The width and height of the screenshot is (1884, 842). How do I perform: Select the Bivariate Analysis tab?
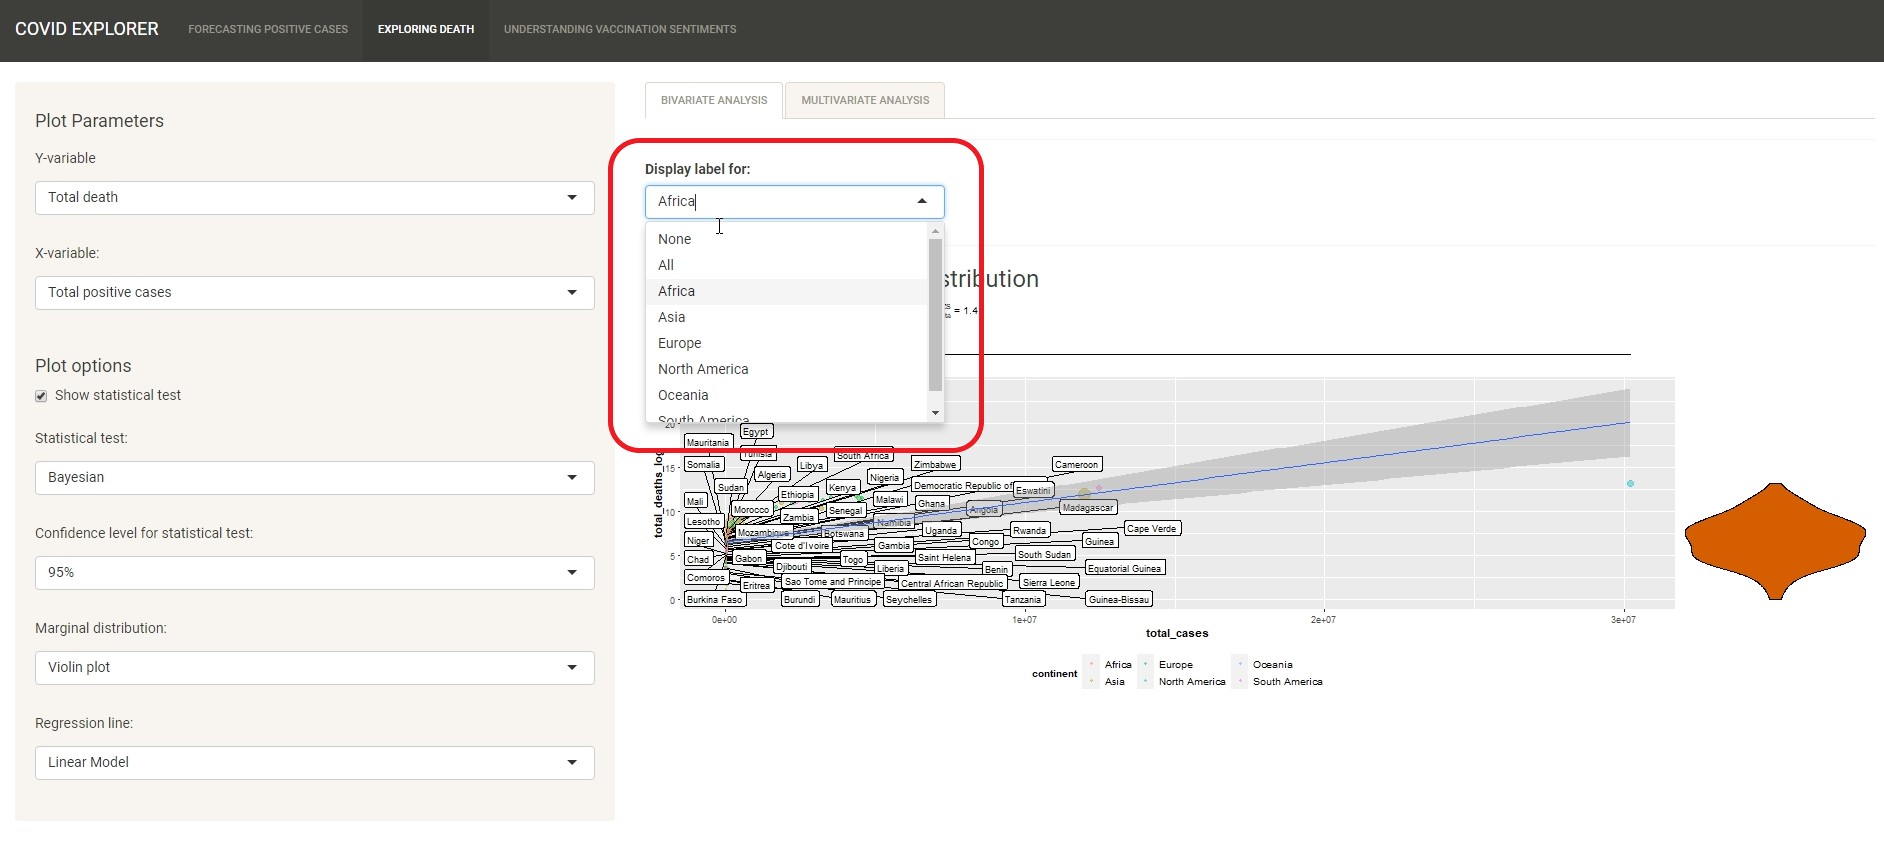tap(714, 100)
